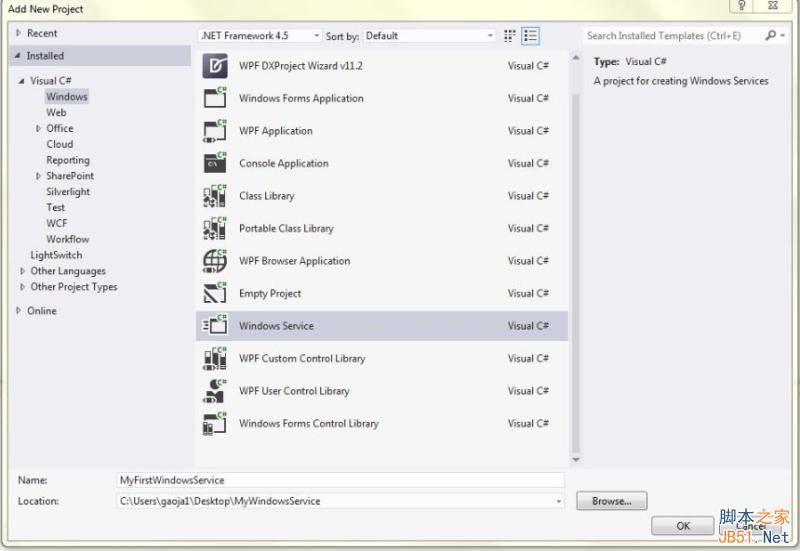Image resolution: width=800 pixels, height=551 pixels.
Task: Click the Browse... button
Action: pos(612,501)
